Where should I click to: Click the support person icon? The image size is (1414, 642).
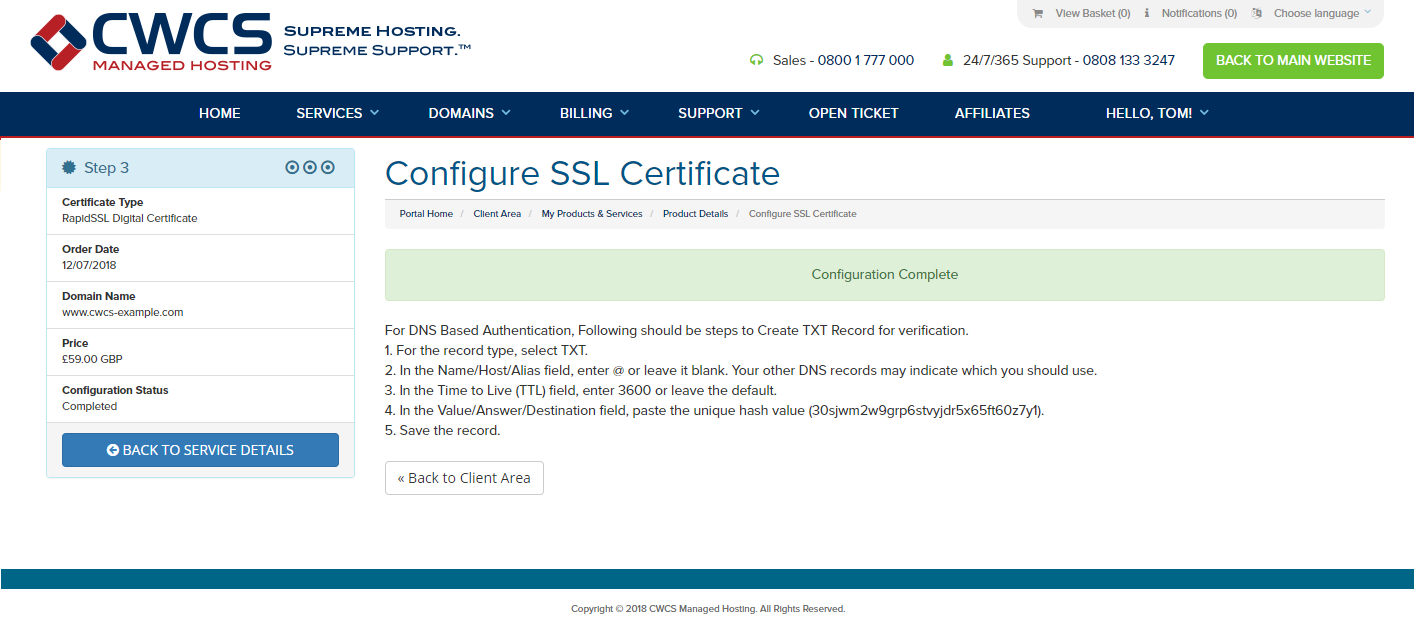point(948,60)
